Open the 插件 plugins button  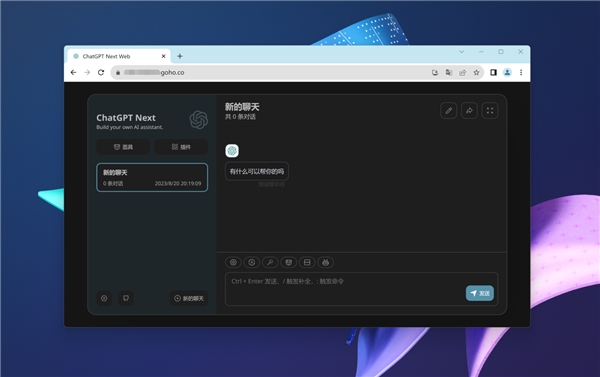point(181,147)
